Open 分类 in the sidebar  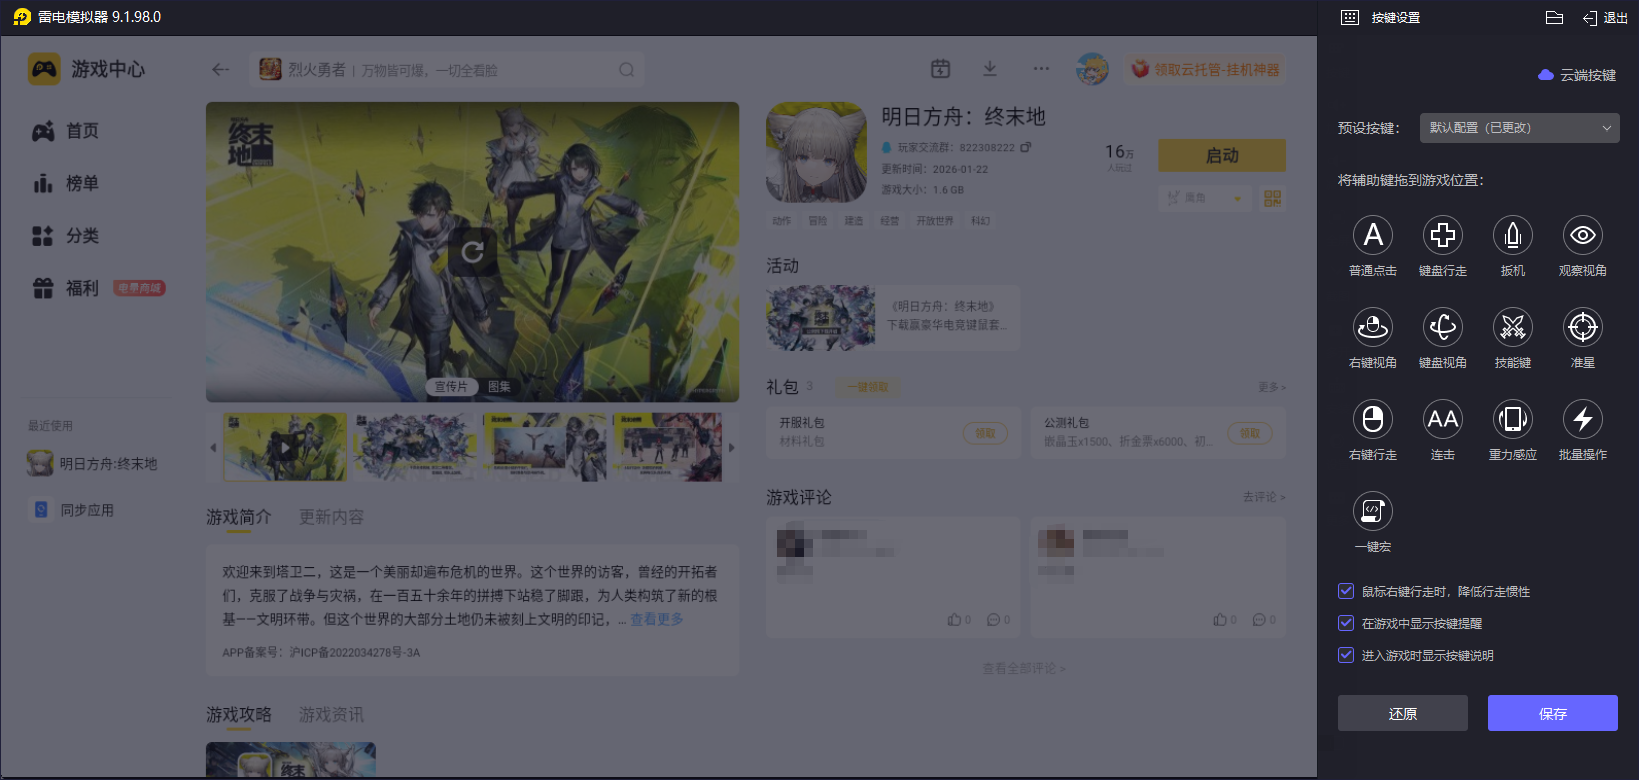(66, 236)
